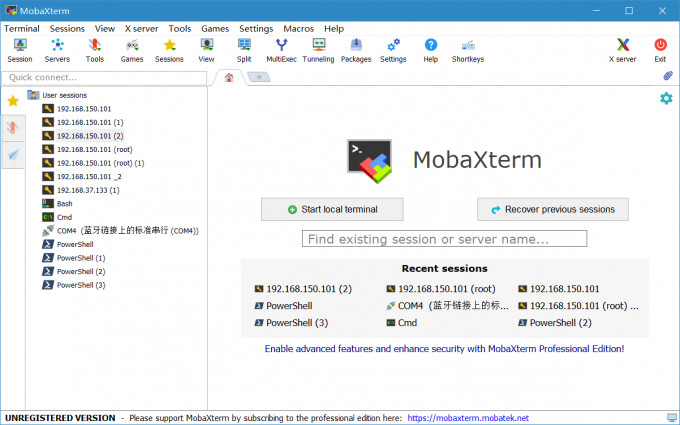Click the UNREGISTERED VERSION status text
The image size is (680, 425).
(60, 418)
